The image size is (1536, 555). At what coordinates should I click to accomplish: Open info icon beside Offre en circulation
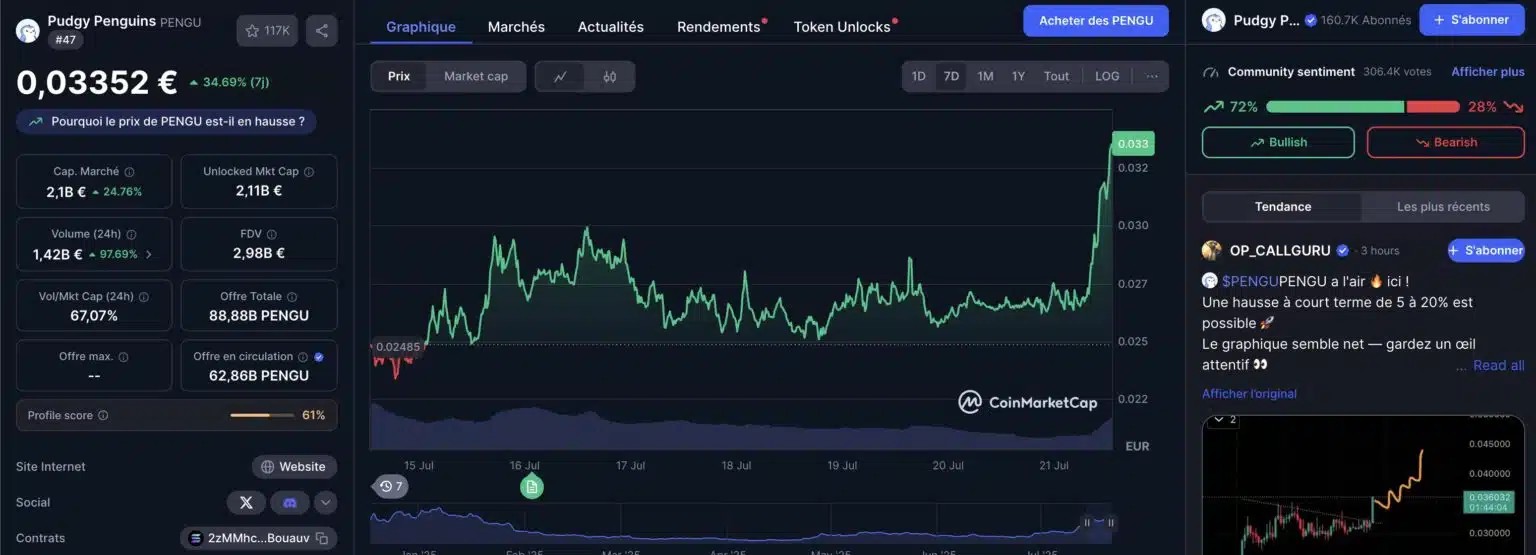coord(303,357)
